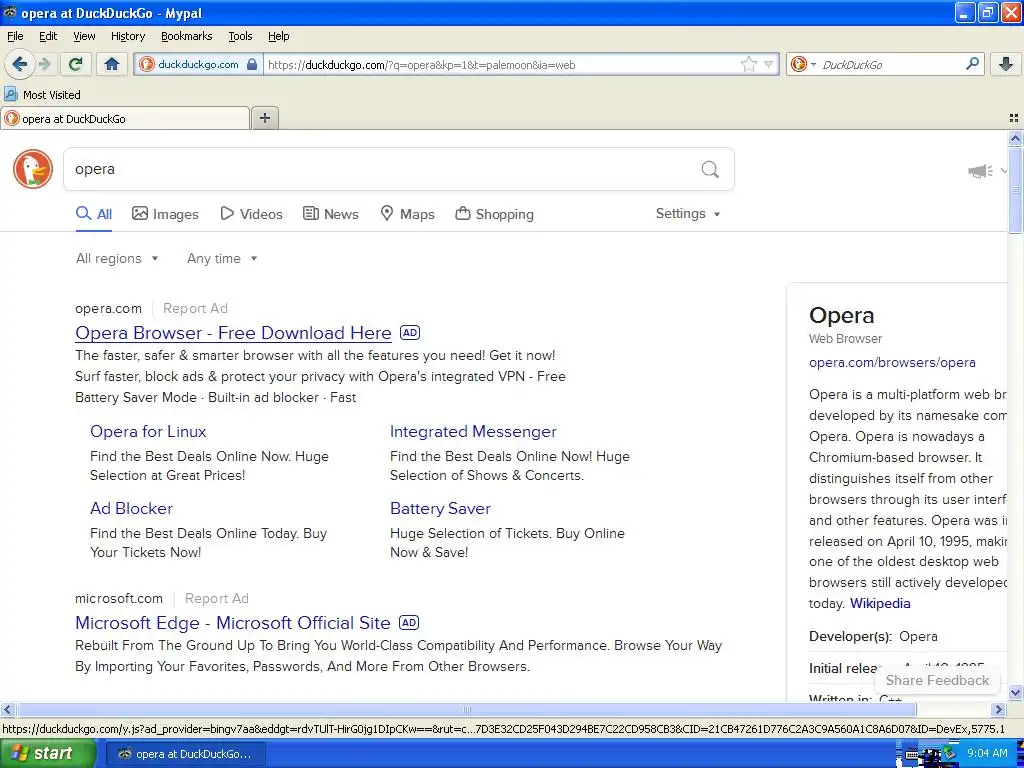Switch to the Videos results tab
The width and height of the screenshot is (1024, 768).
tap(251, 214)
